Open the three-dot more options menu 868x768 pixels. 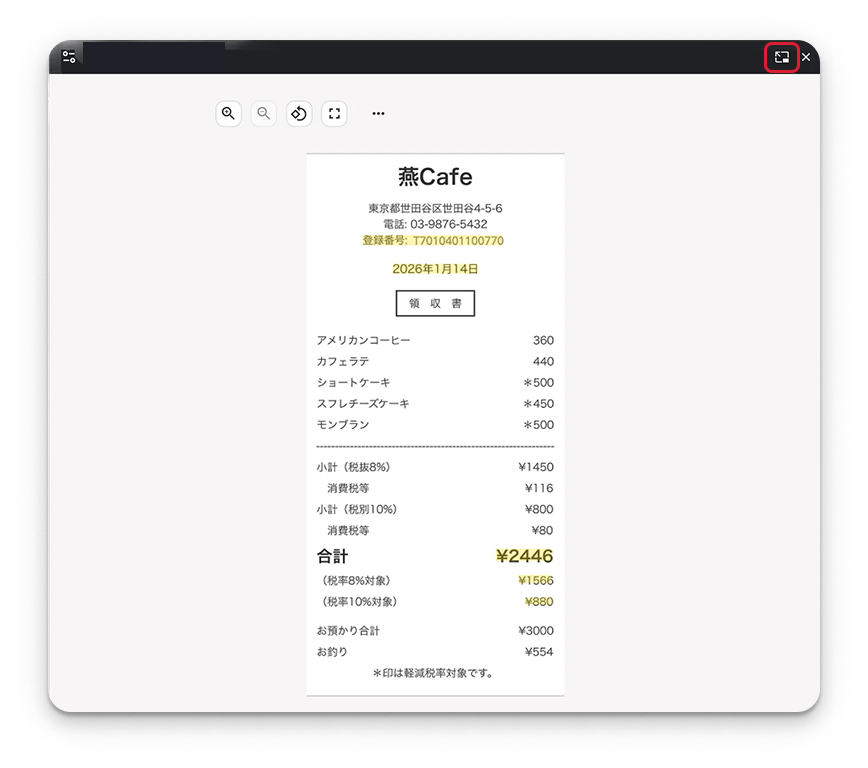[378, 114]
